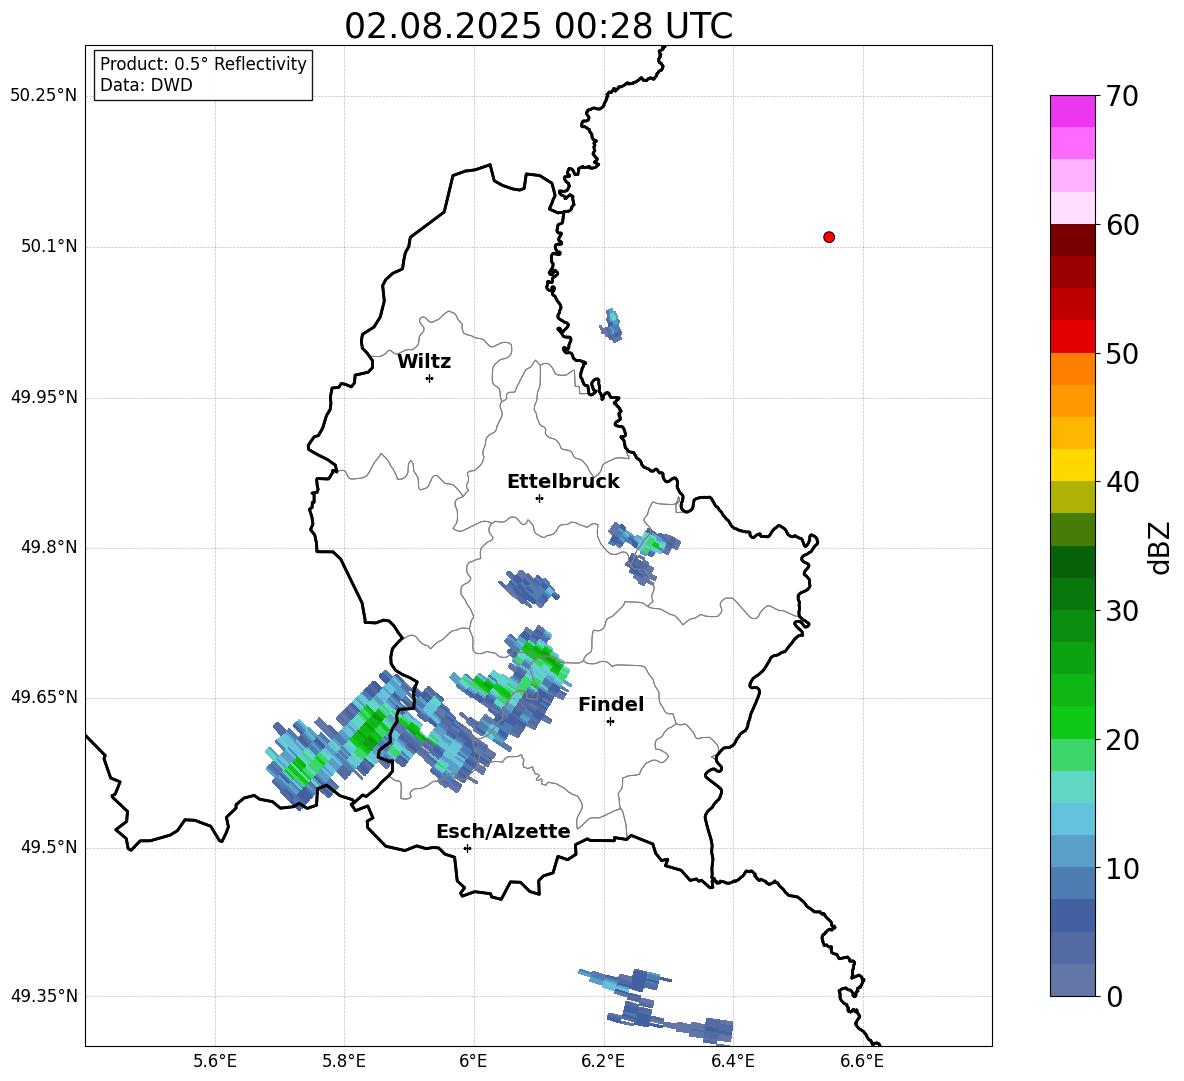Image resolution: width=1184 pixels, height=1081 pixels.
Task: Click the colorbar tick value 10
Action: pos(1122,868)
